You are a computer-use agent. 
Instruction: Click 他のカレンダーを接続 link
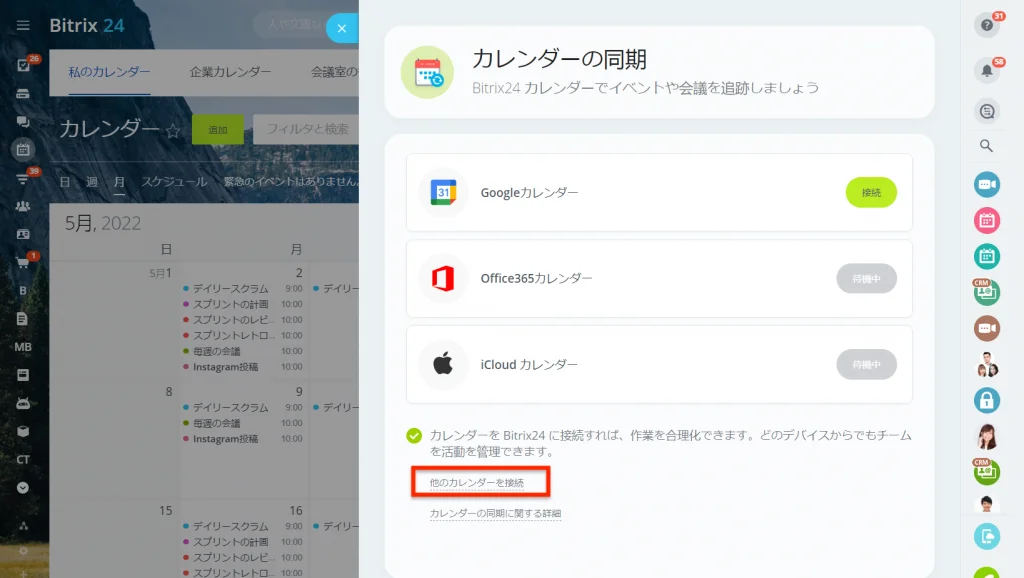[x=477, y=483]
